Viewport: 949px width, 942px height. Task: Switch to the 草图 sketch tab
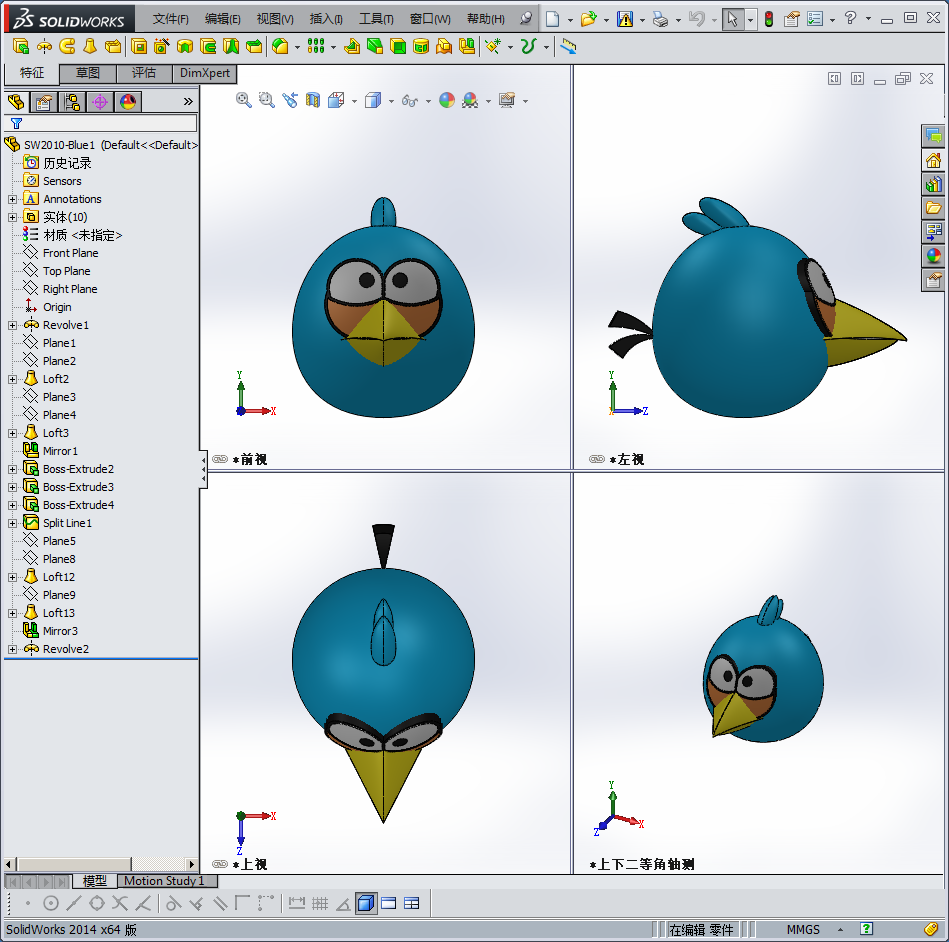(x=88, y=73)
